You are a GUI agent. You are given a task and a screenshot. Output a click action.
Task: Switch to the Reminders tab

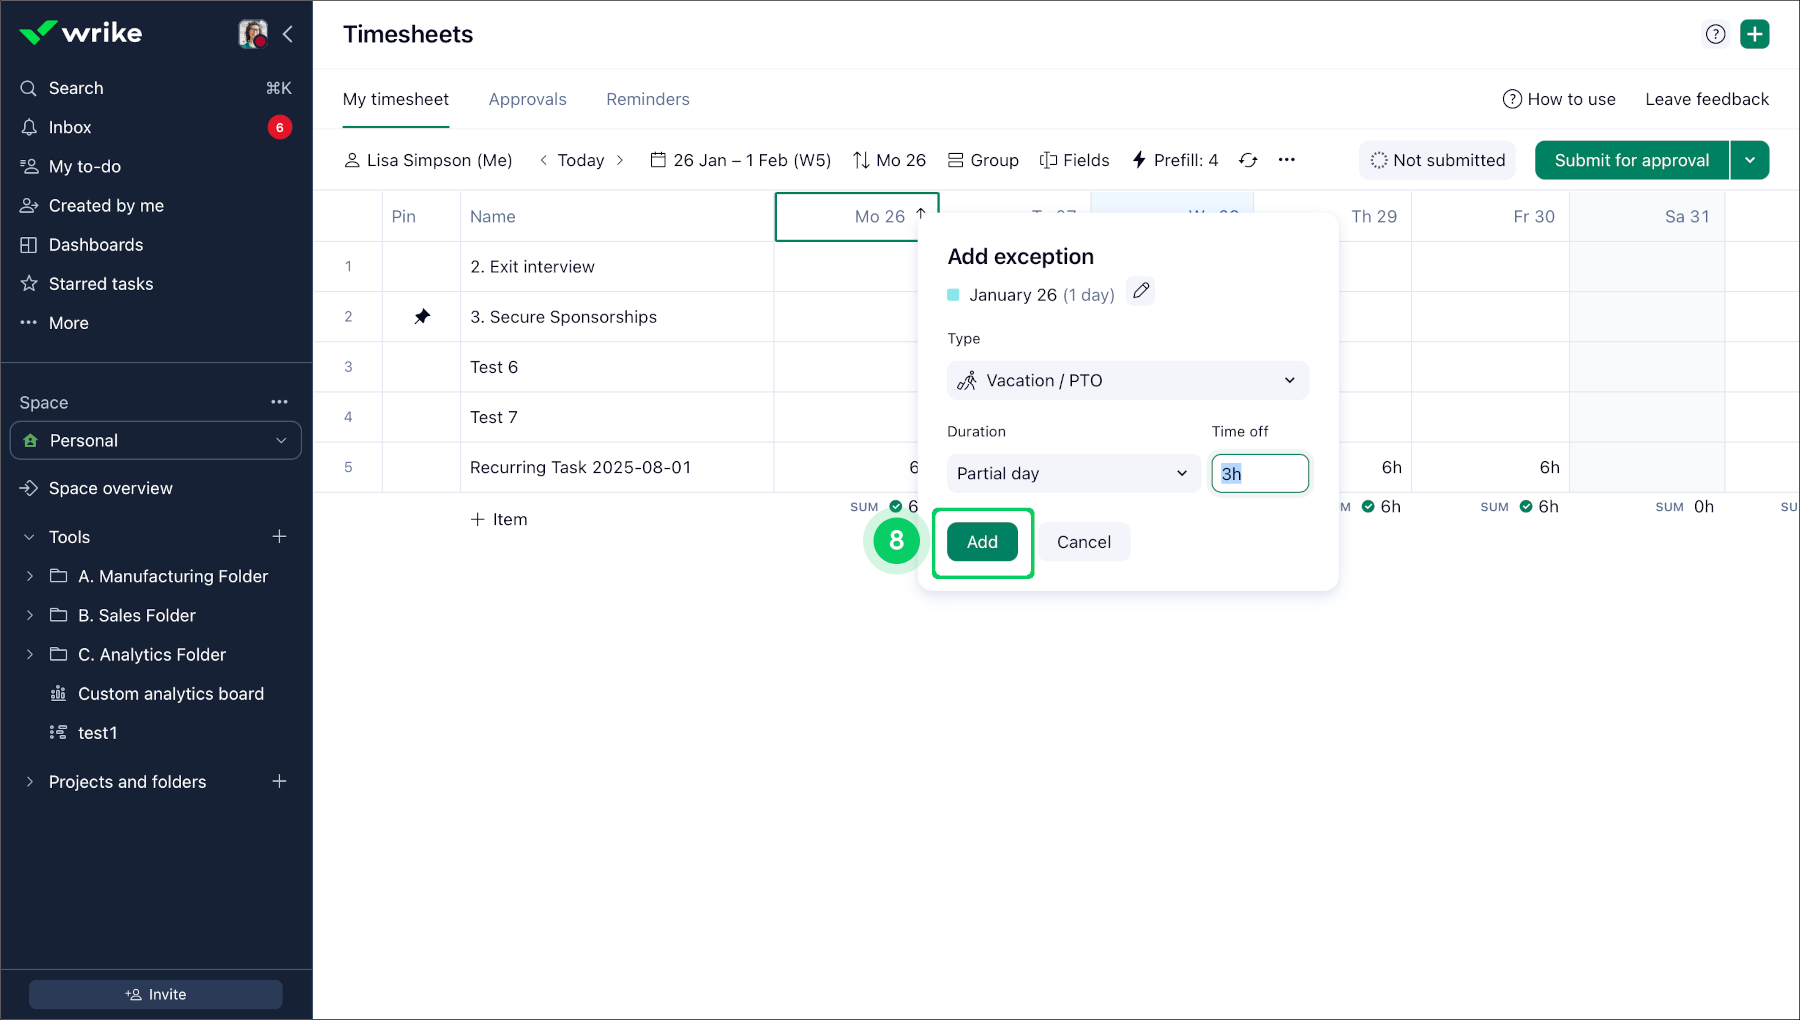[647, 99]
